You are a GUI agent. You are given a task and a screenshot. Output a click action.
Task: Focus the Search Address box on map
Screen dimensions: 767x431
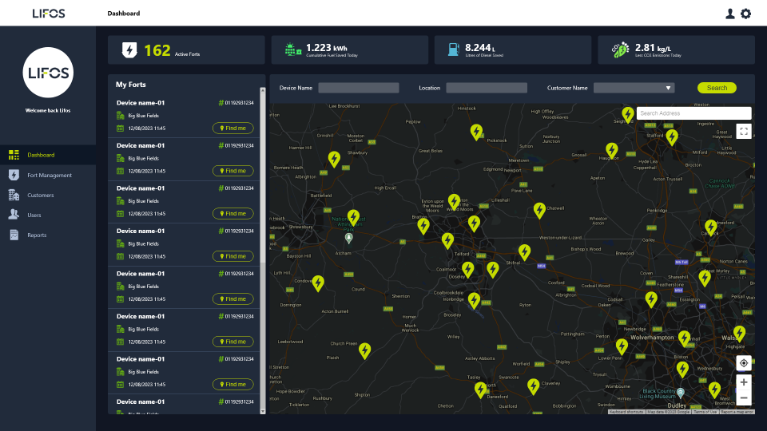coord(693,113)
